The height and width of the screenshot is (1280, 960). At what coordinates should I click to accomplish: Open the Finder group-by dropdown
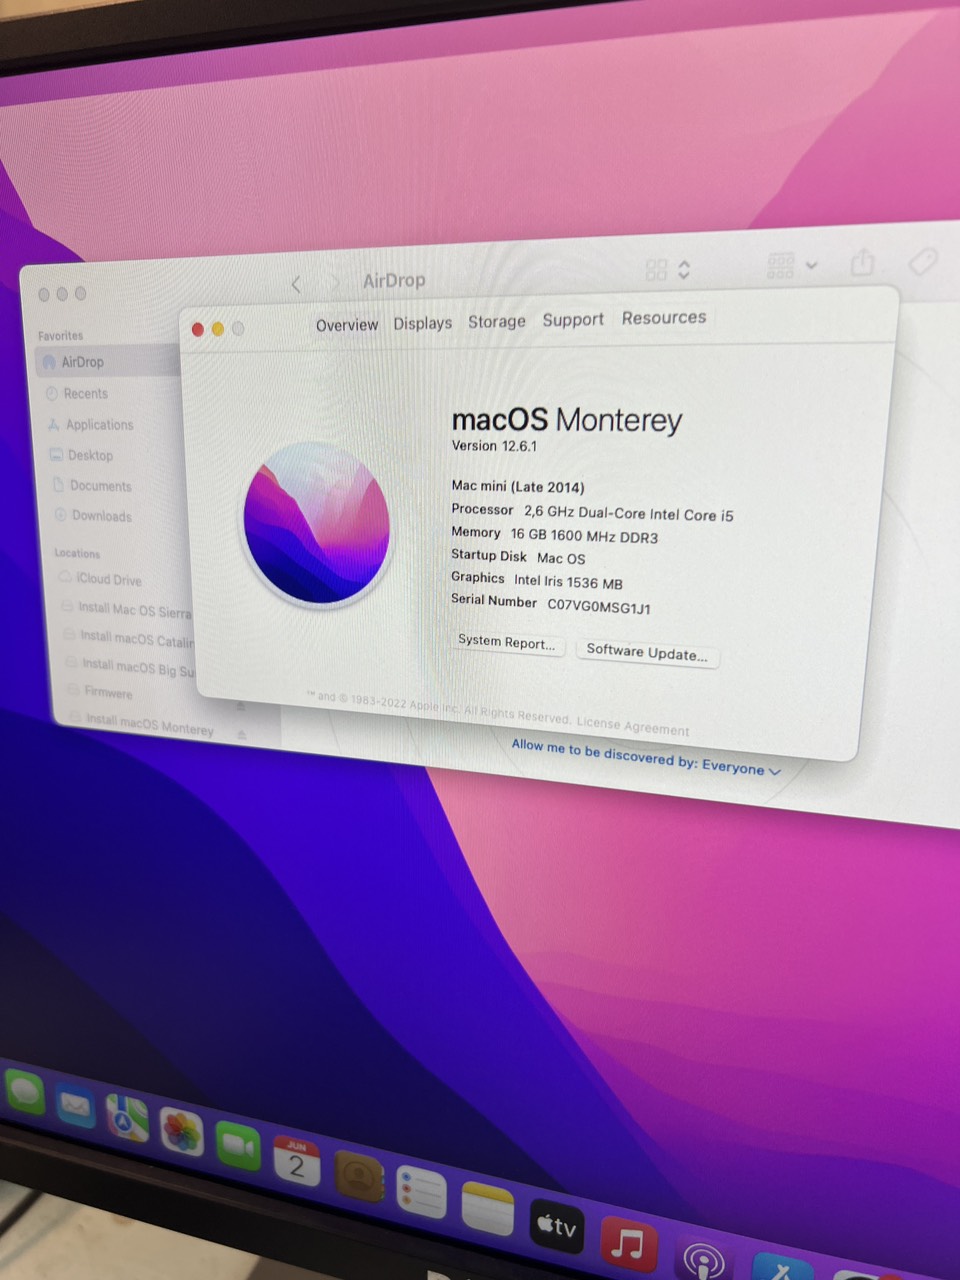791,265
